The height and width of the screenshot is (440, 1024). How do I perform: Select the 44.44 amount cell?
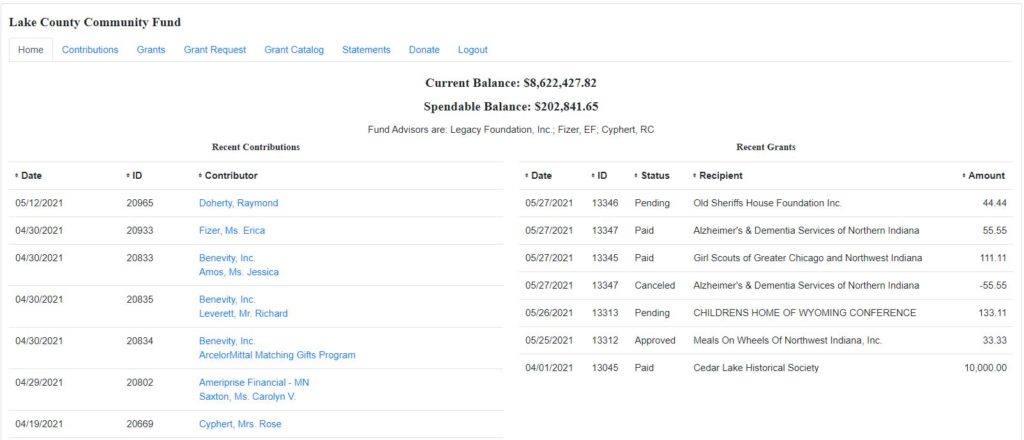click(995, 203)
